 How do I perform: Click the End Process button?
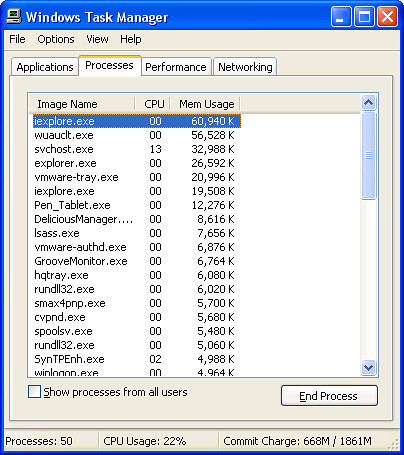pyautogui.click(x=329, y=396)
